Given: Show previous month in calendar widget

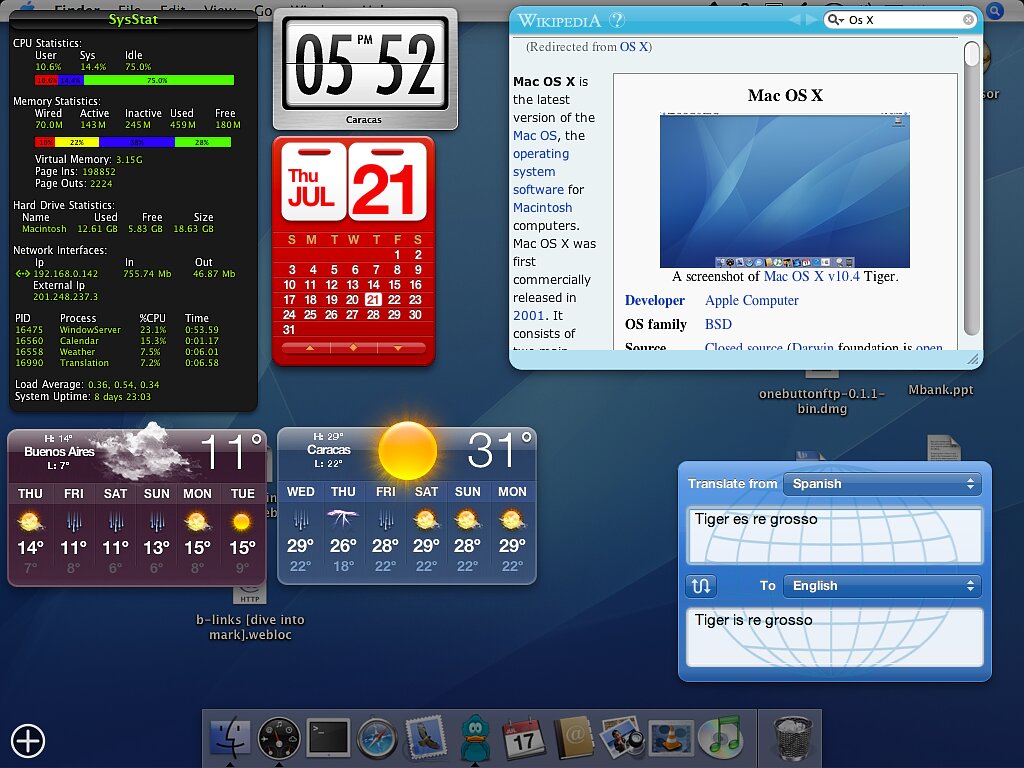Looking at the screenshot, I should pos(310,348).
